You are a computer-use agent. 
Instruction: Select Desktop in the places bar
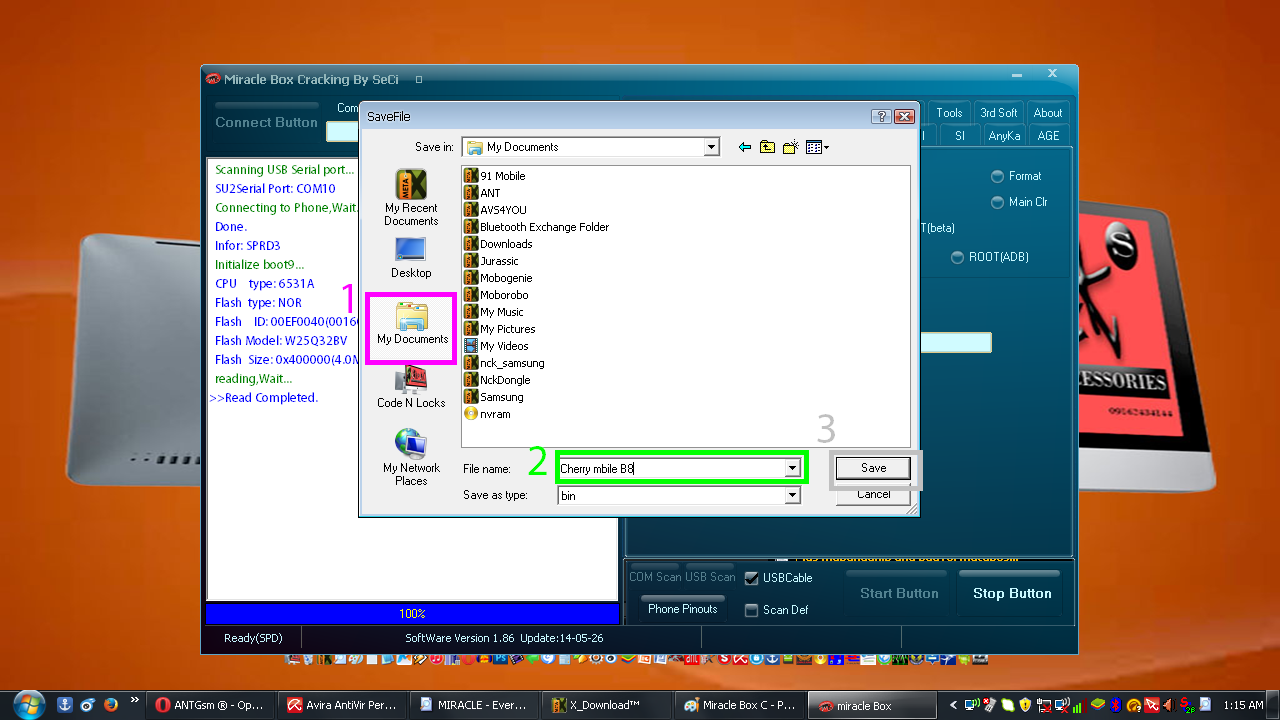tap(411, 257)
